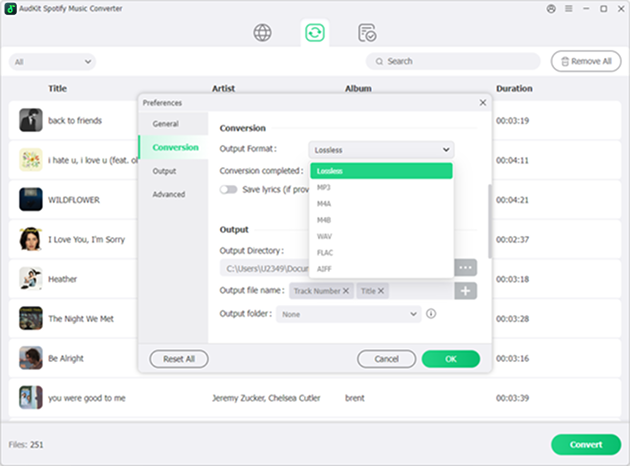Click Cancel in Preferences
This screenshot has height=467, width=630.
coord(387,359)
